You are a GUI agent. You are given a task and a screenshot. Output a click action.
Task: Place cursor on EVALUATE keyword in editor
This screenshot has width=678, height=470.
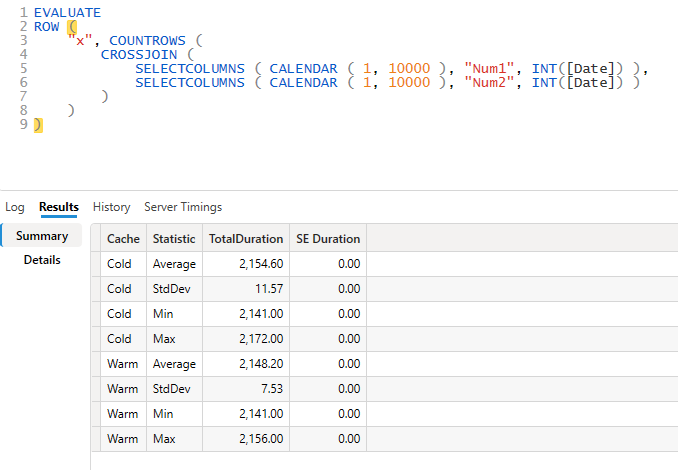click(x=67, y=13)
